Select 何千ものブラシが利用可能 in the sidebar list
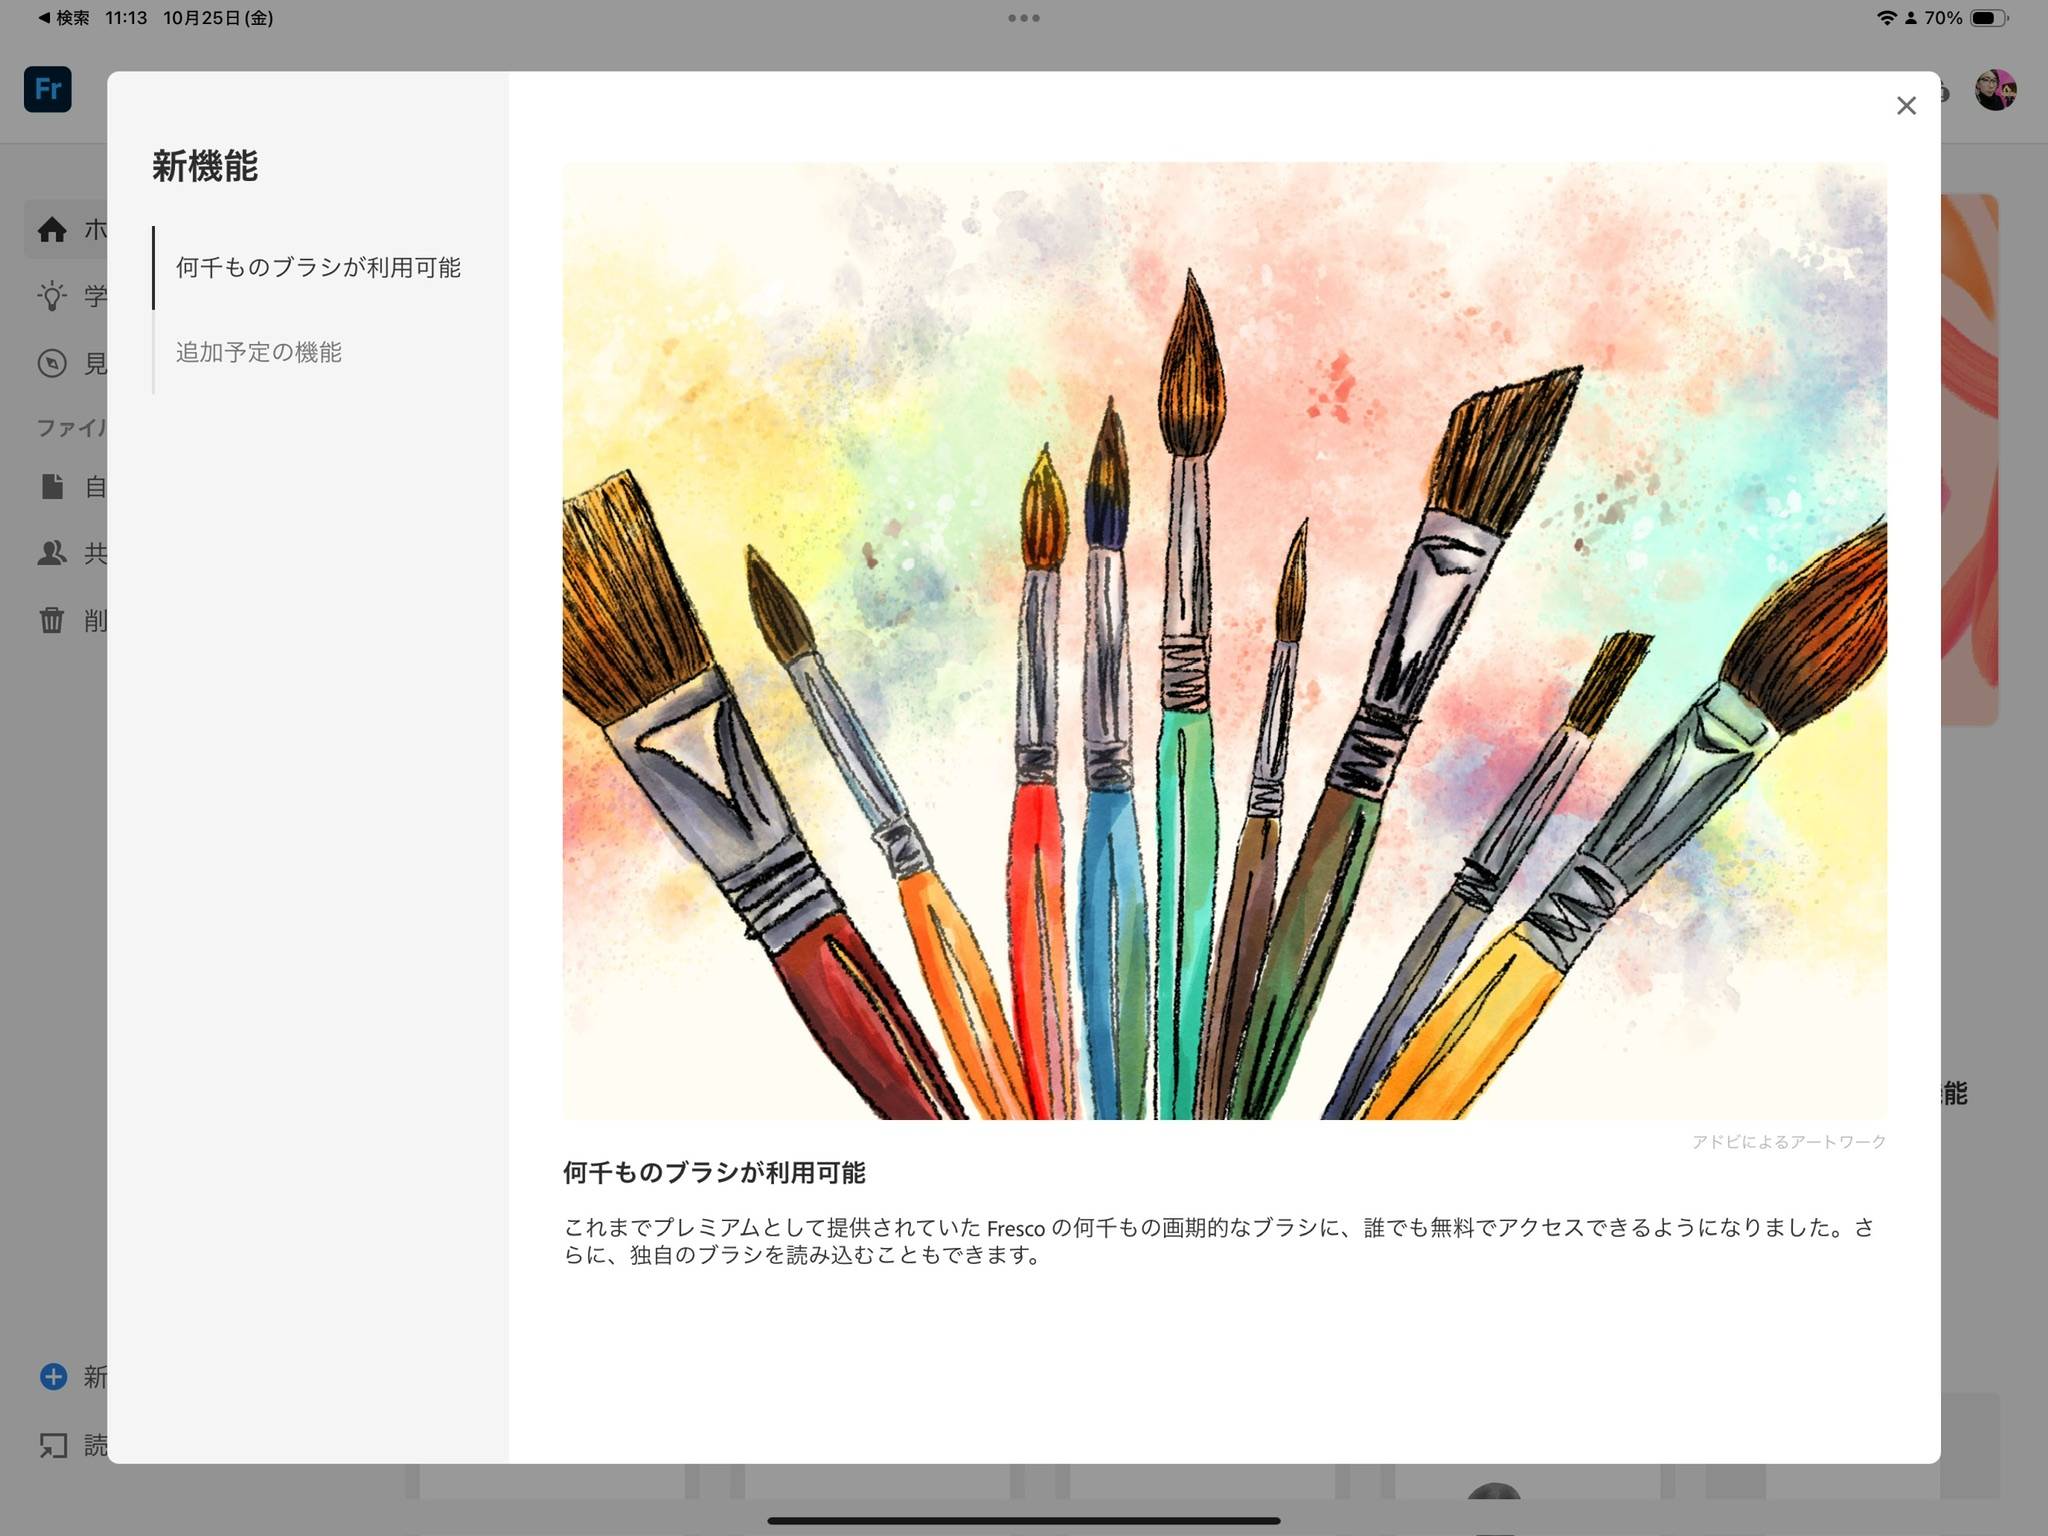 pos(318,267)
